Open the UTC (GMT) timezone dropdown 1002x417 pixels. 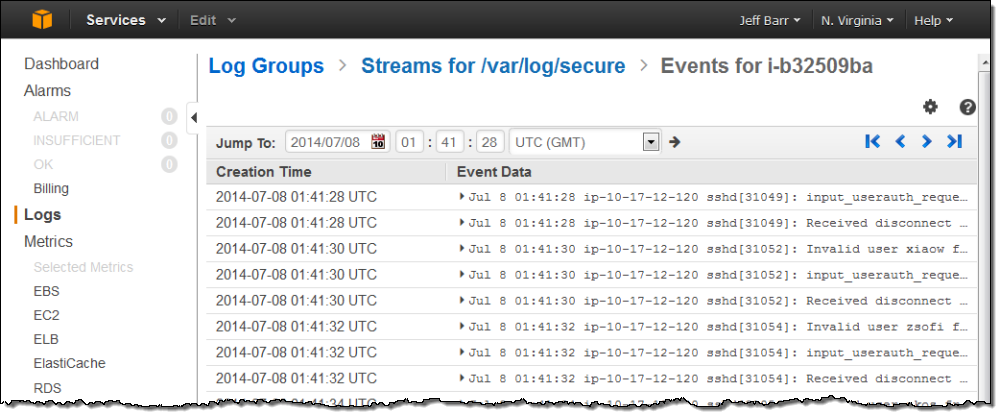point(651,142)
